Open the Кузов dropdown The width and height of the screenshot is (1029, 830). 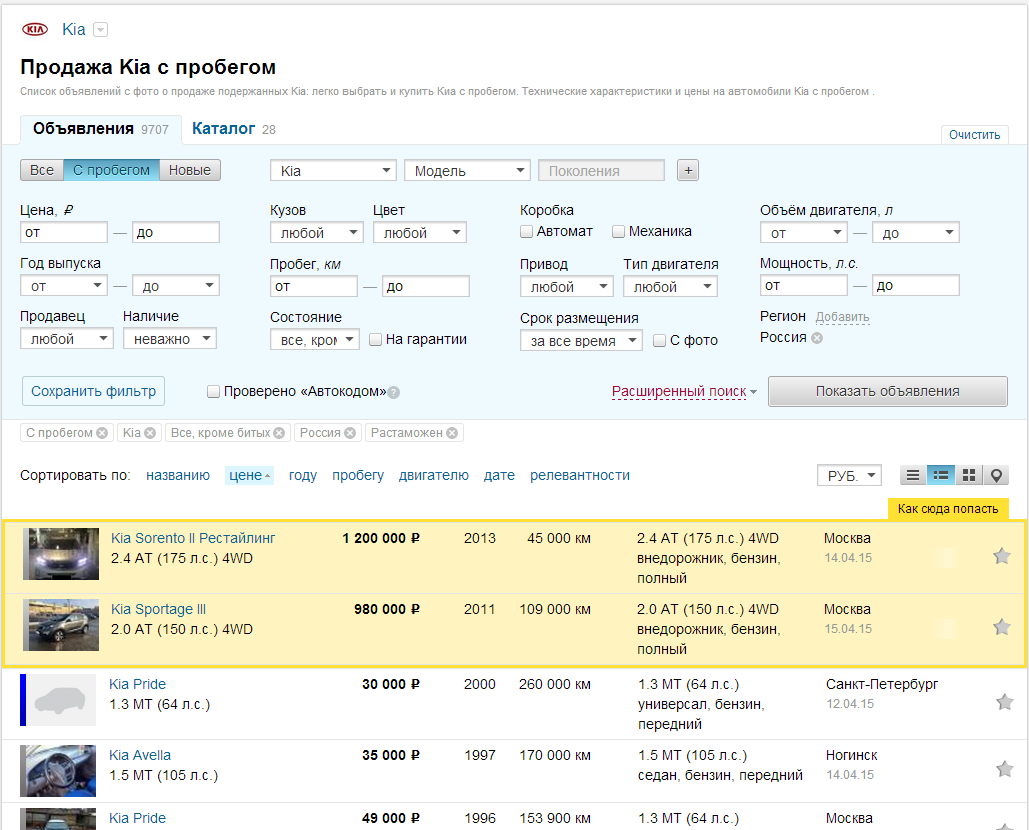tap(316, 233)
